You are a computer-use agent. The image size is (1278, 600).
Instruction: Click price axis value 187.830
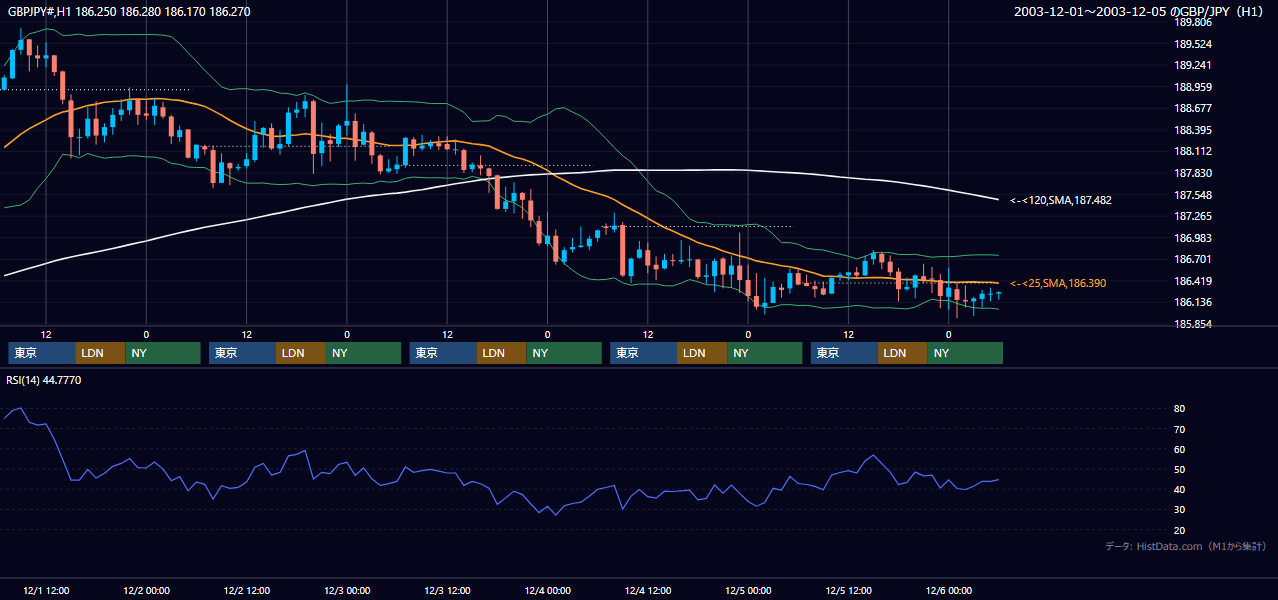click(1192, 173)
